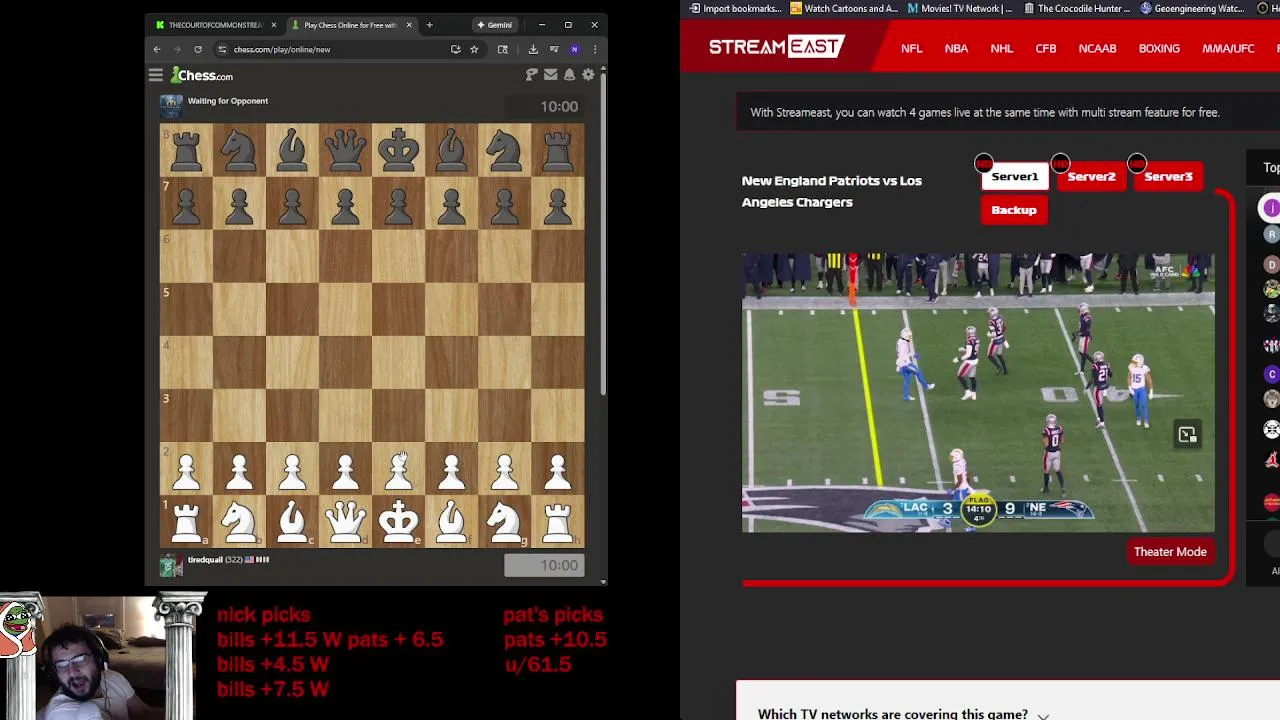Reload the chess.com page
The height and width of the screenshot is (720, 1280).
(x=198, y=49)
